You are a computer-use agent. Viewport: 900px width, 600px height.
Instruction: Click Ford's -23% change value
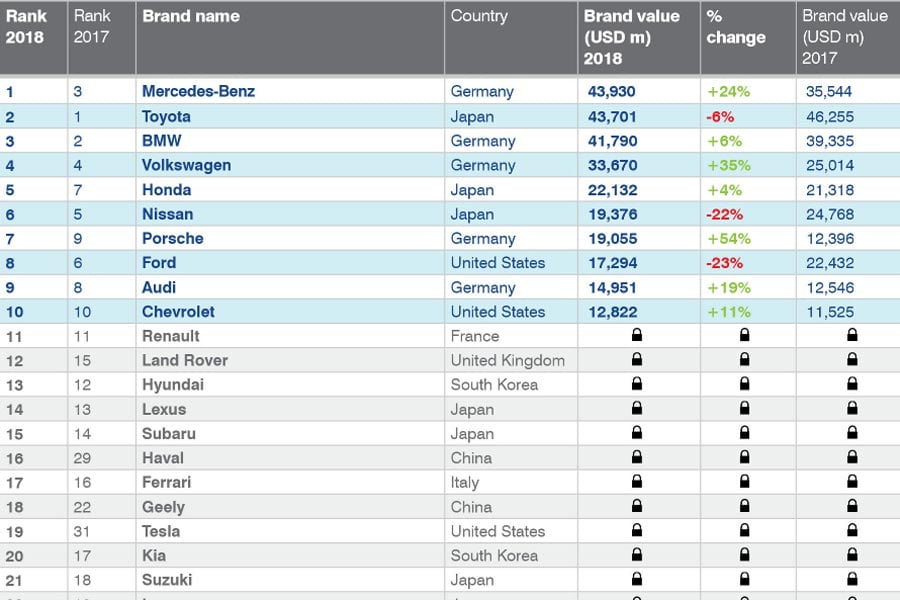point(727,263)
